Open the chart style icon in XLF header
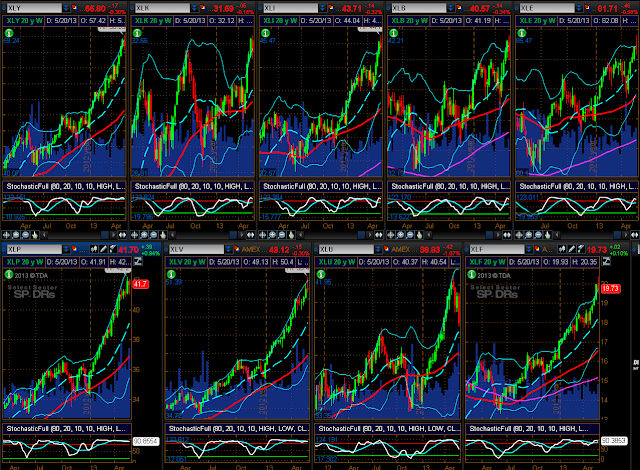Image resolution: width=640 pixels, height=470 pixels. coord(562,249)
